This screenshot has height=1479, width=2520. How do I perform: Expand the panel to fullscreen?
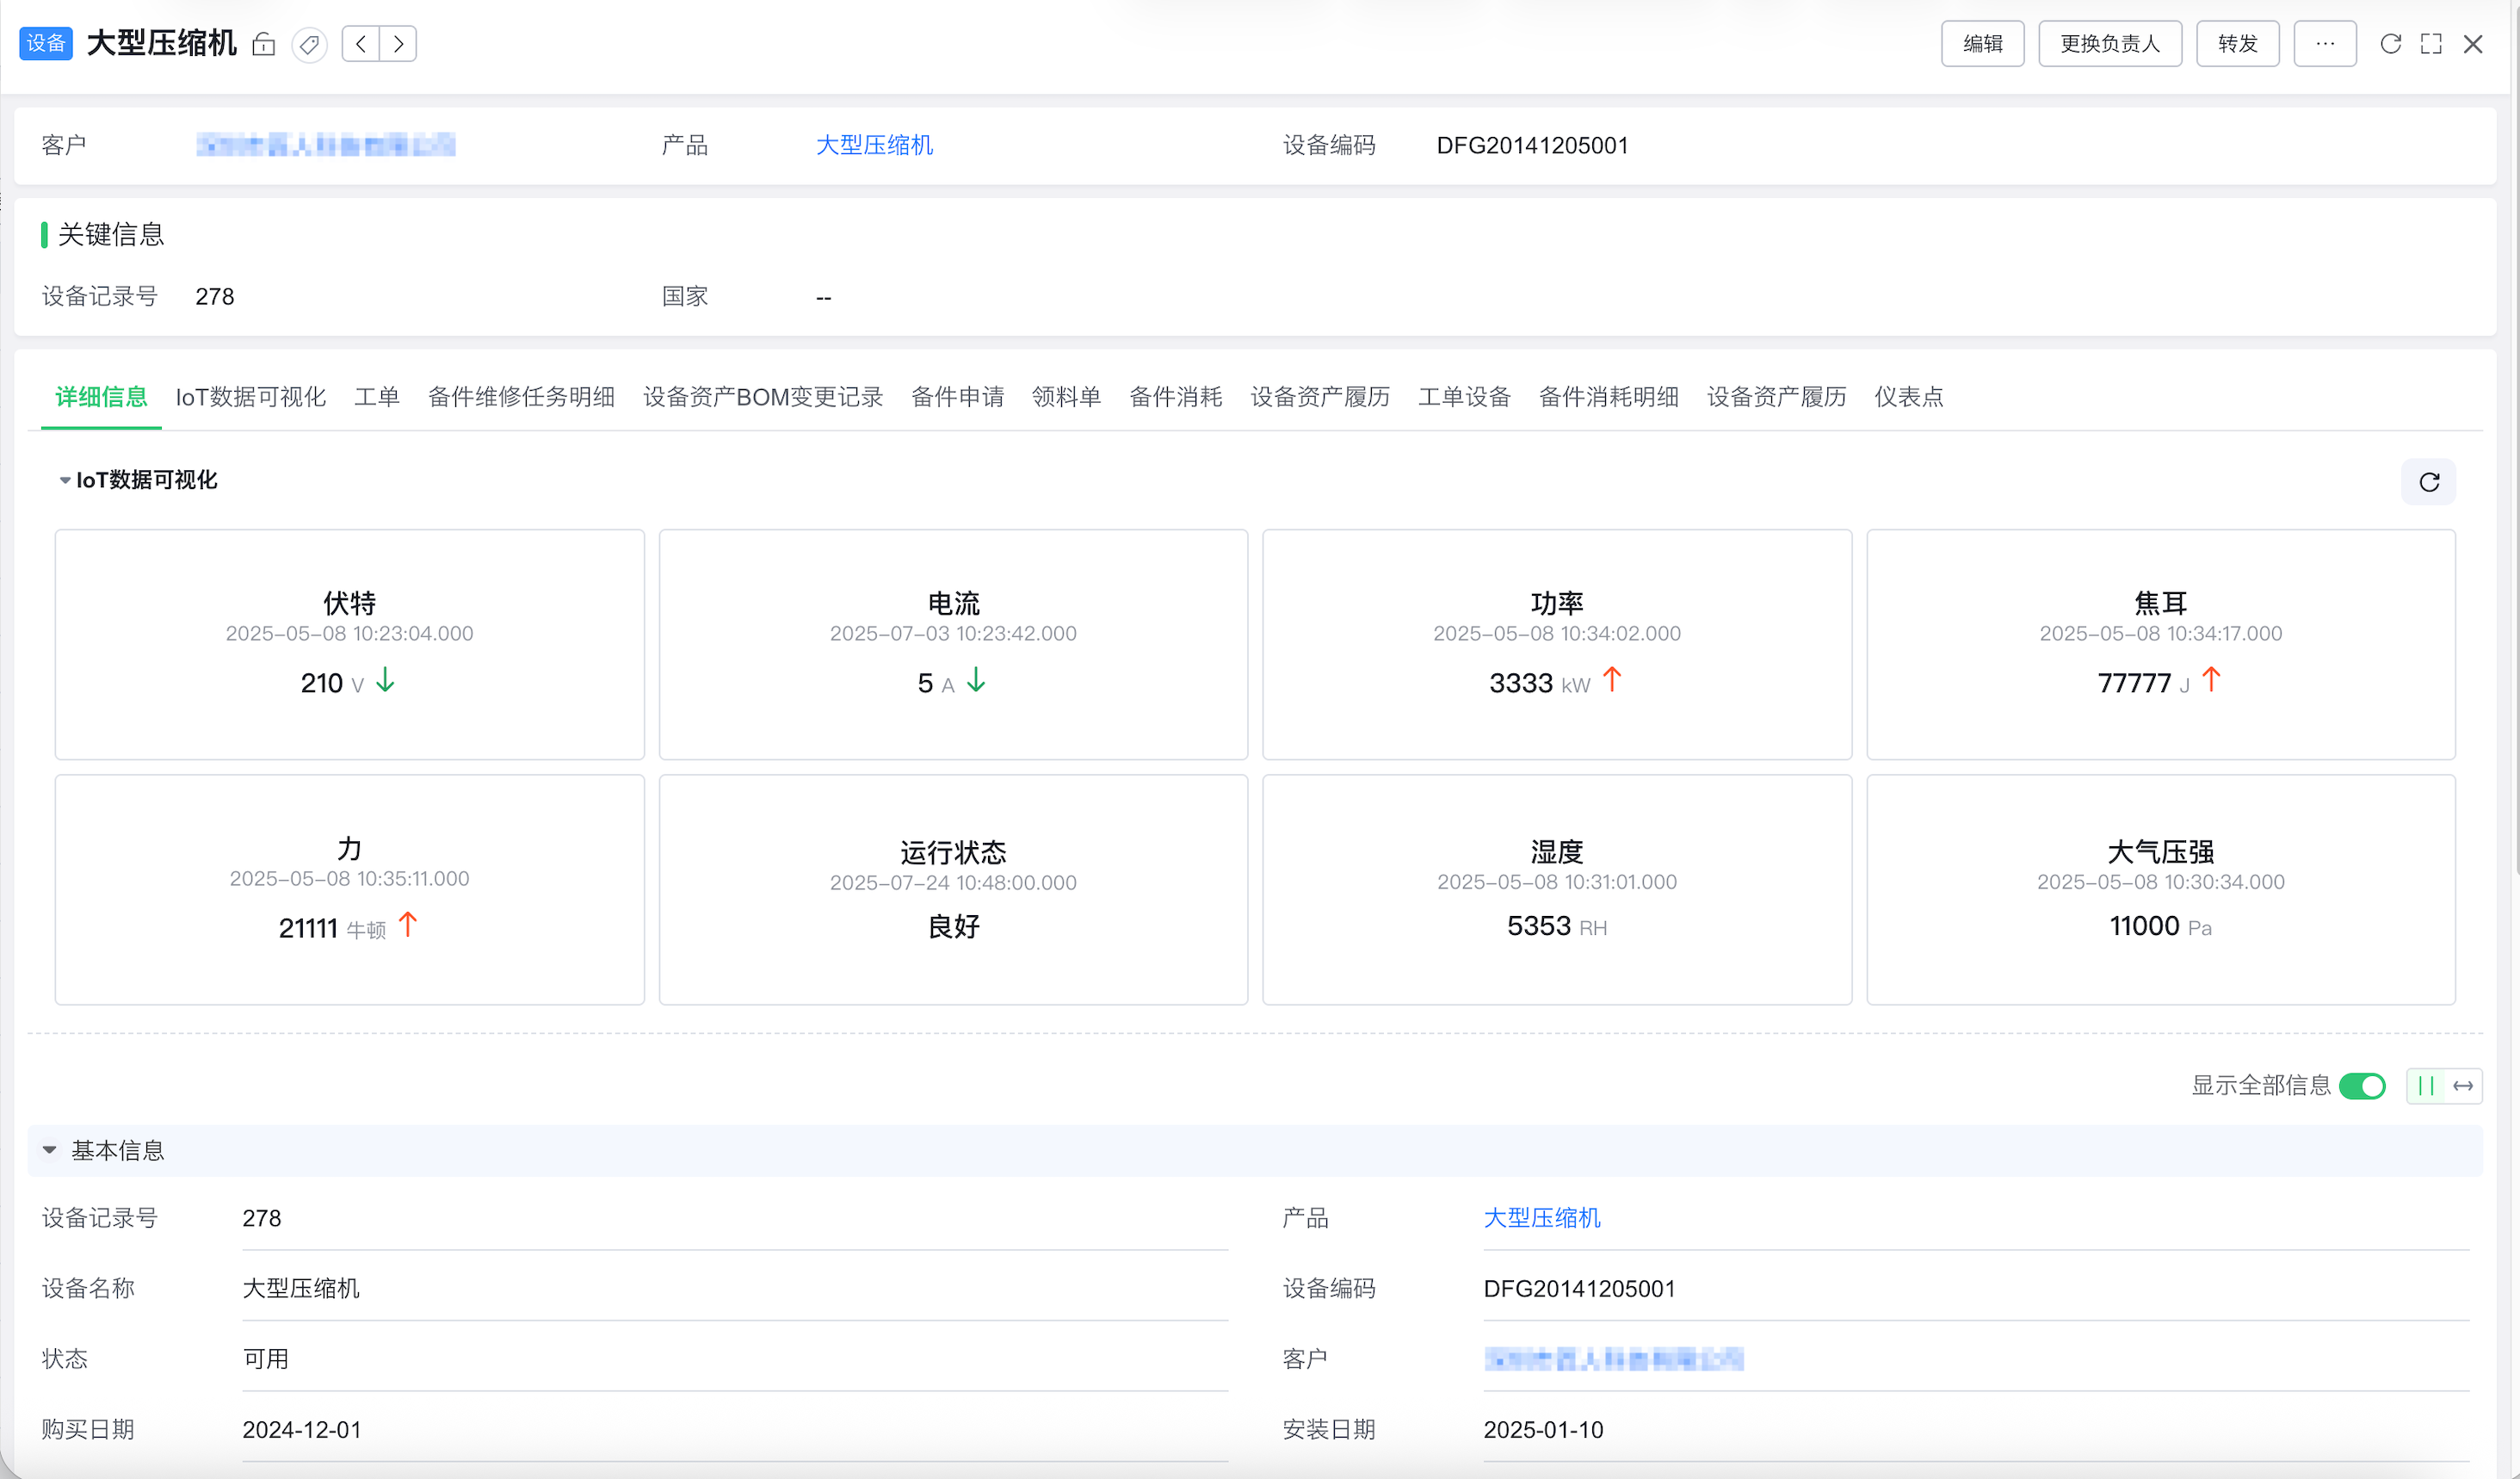(x=2431, y=44)
